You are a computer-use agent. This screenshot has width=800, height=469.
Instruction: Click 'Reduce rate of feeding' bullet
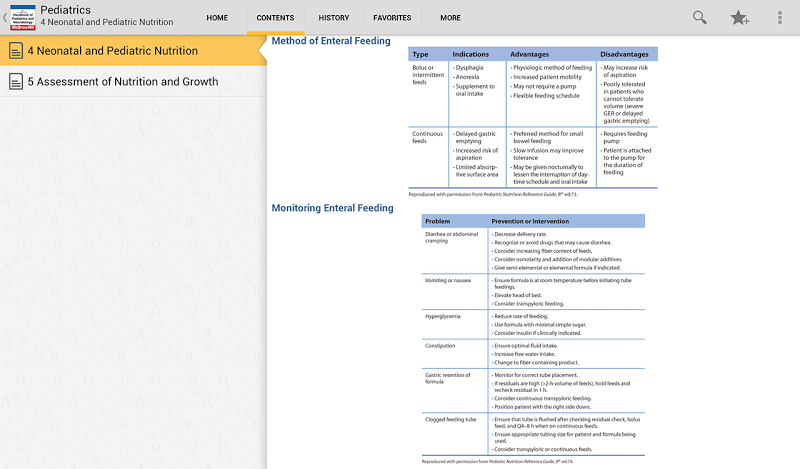point(520,316)
